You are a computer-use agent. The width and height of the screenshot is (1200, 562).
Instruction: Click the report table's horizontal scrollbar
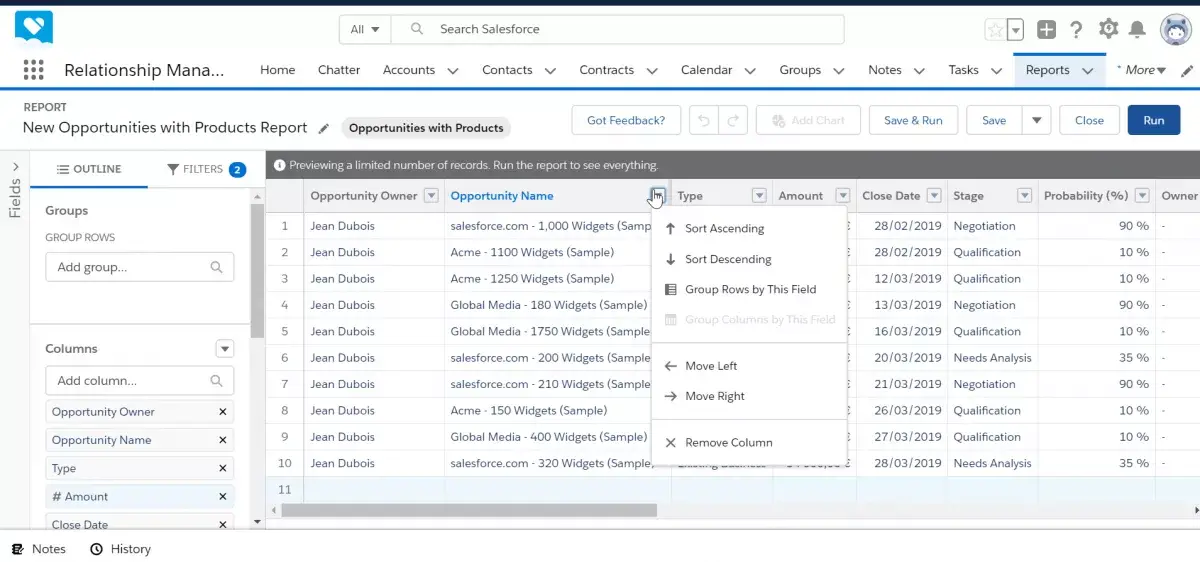click(x=469, y=510)
